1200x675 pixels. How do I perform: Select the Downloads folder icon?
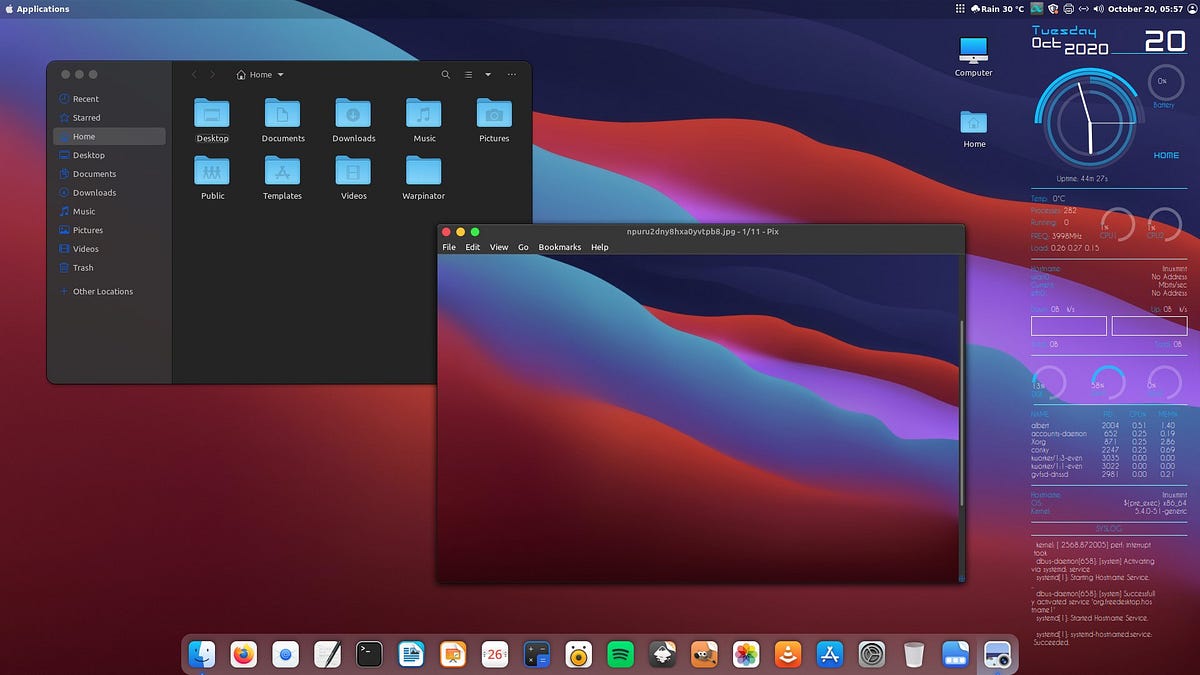(x=354, y=112)
